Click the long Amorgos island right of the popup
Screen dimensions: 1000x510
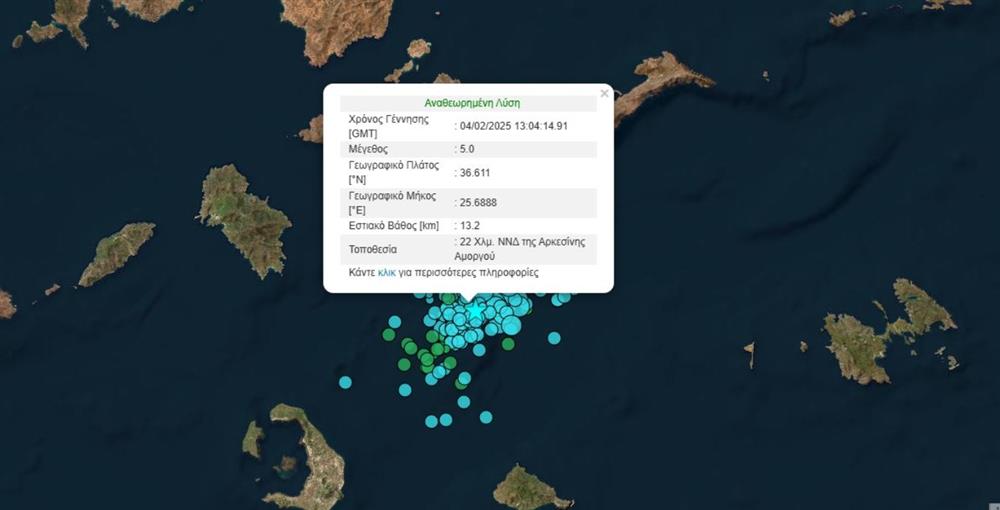point(660,85)
